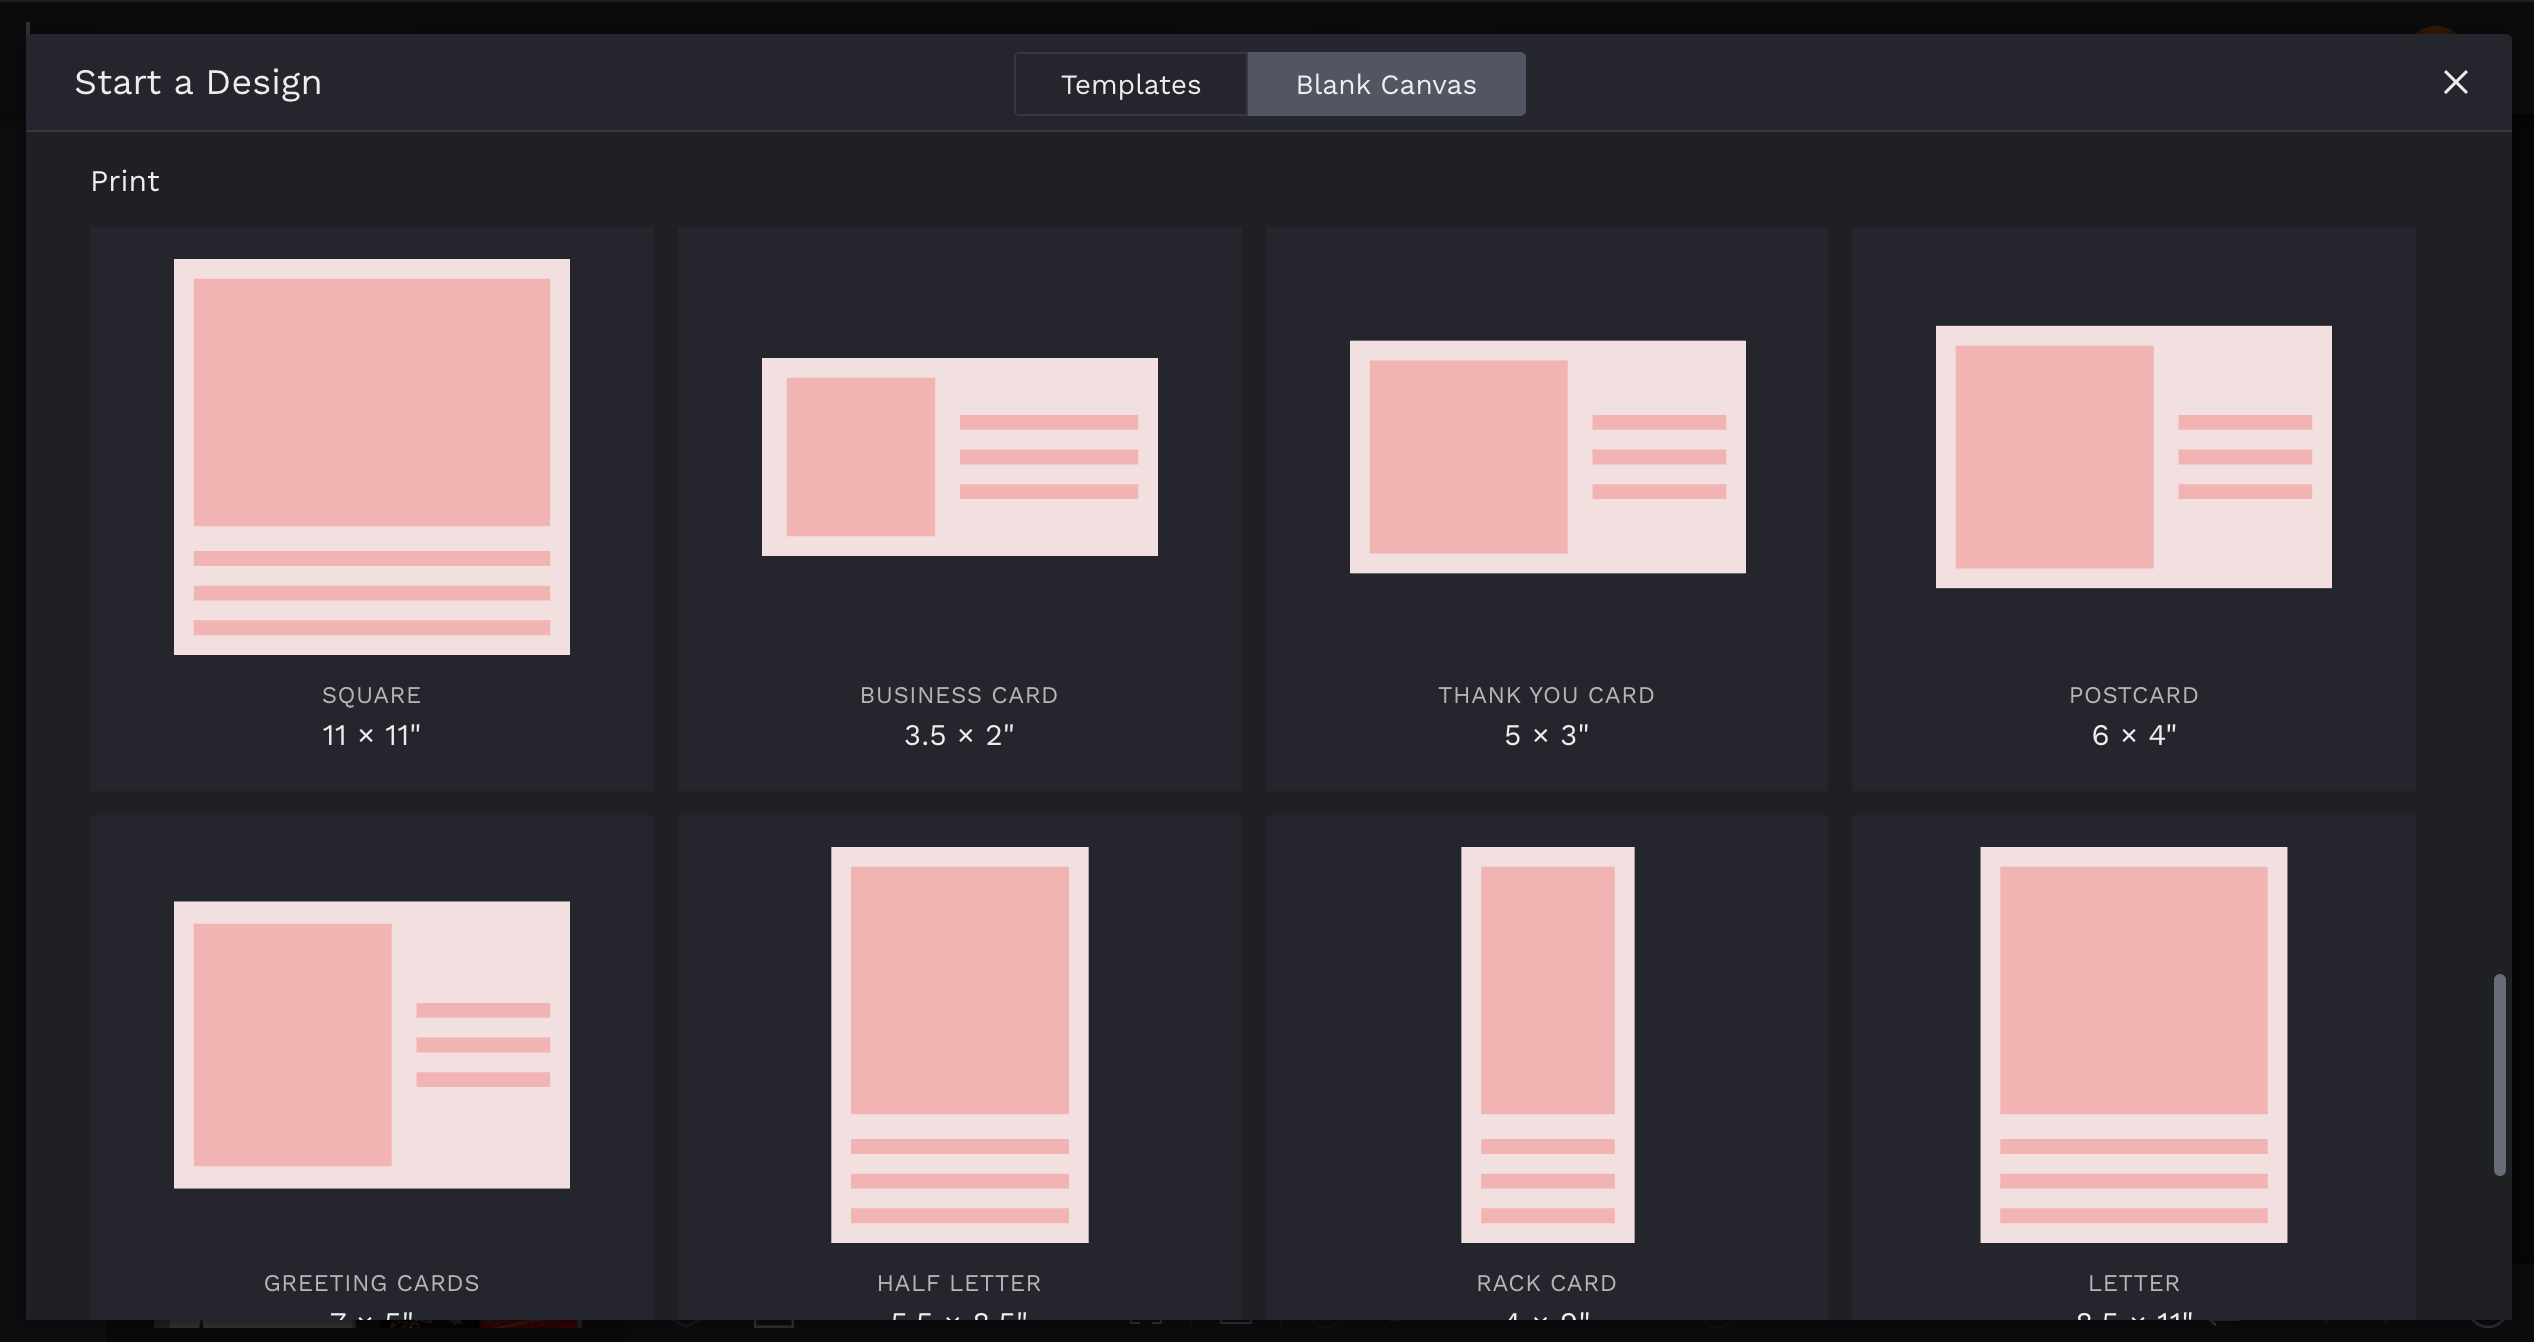The image size is (2534, 1342).
Task: Open the Greeting Cards canvas thumbnail
Action: coord(372,1045)
